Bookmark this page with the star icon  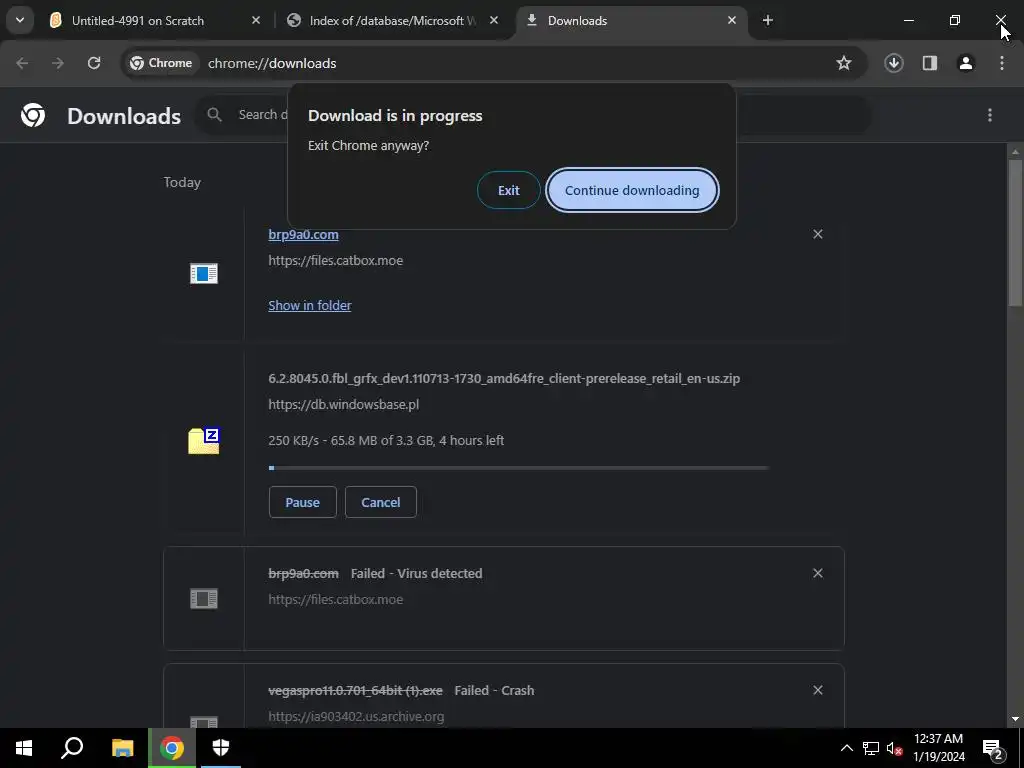tap(844, 63)
